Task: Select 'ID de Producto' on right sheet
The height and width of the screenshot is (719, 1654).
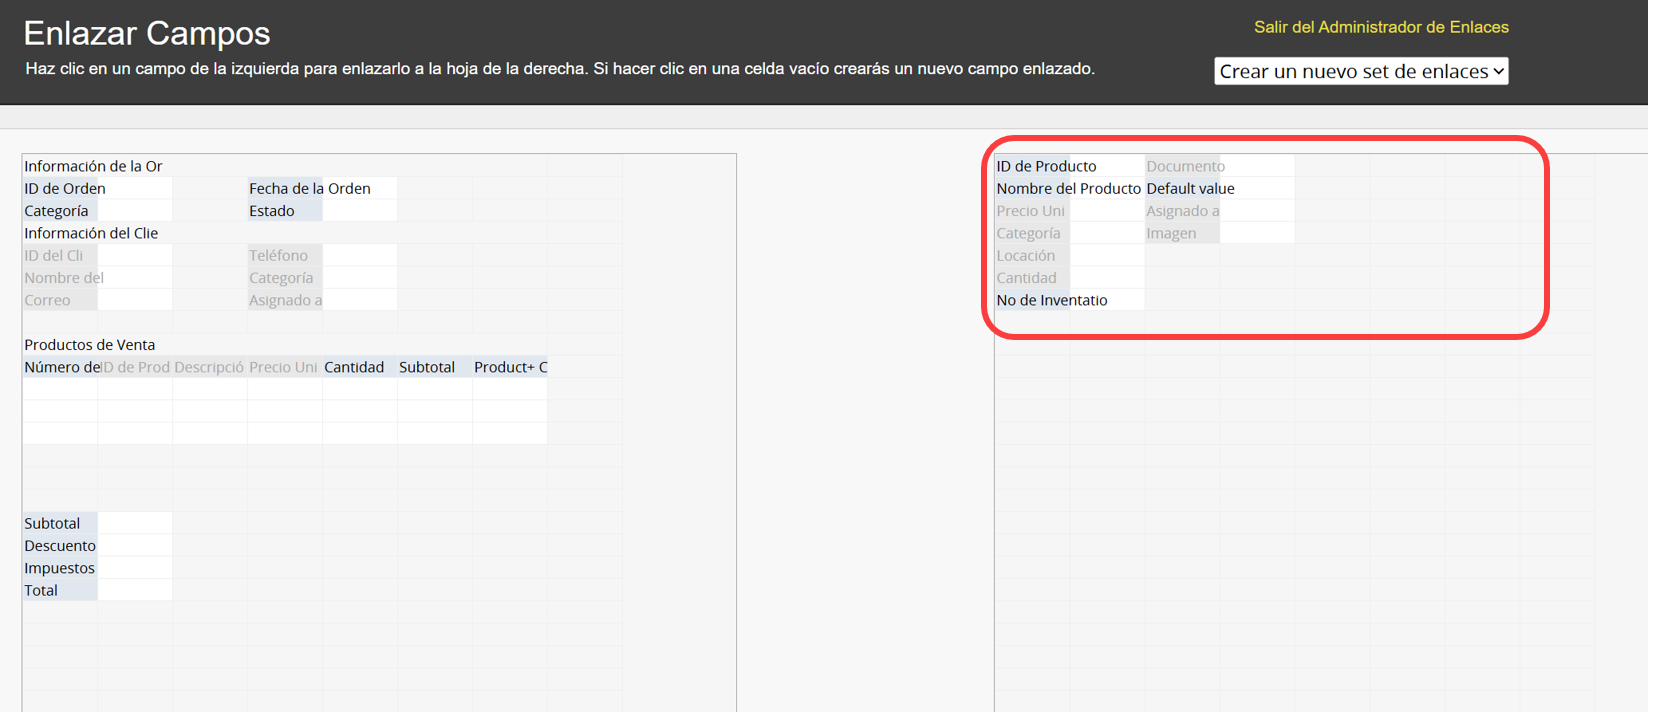Action: (1046, 166)
